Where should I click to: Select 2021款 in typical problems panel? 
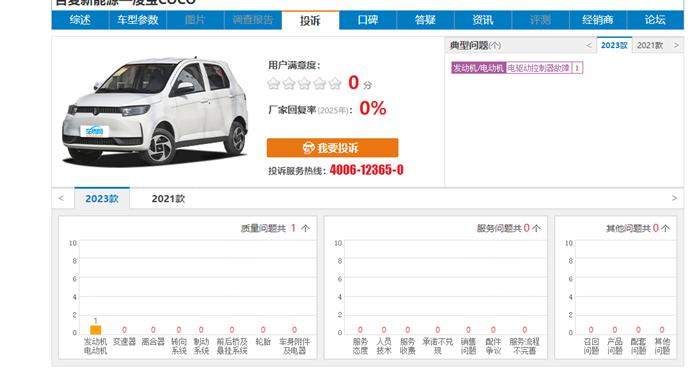pyautogui.click(x=650, y=46)
